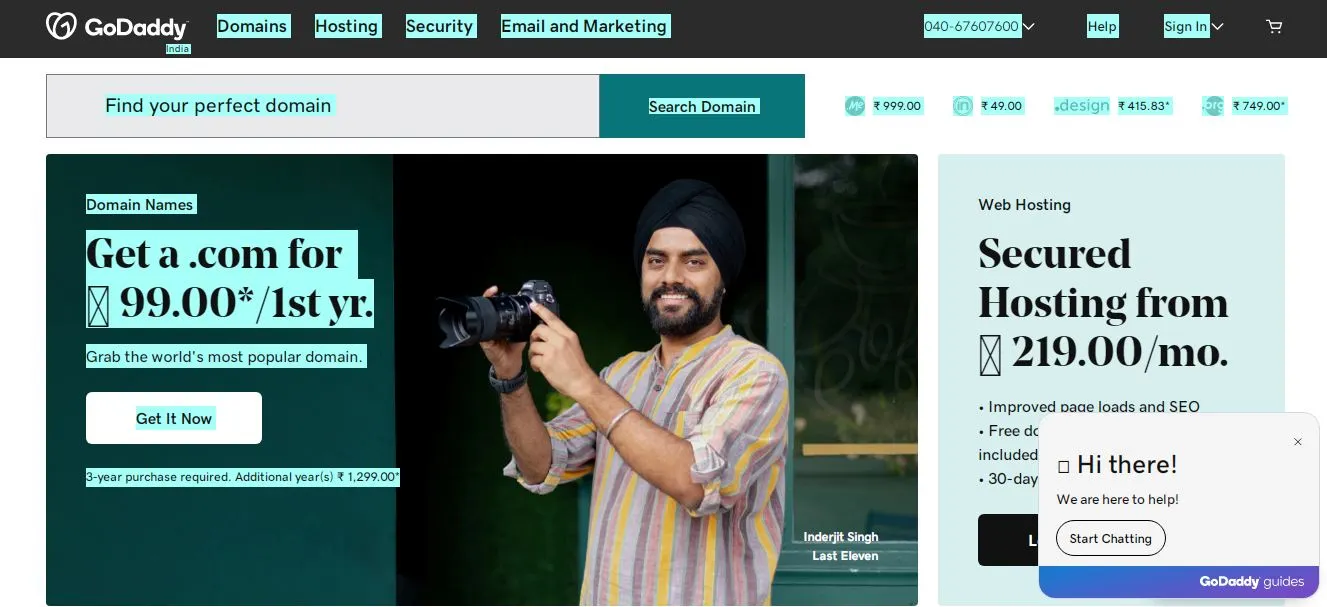Click the Start Chatting button
Image resolution: width=1327 pixels, height=607 pixels.
[1111, 538]
